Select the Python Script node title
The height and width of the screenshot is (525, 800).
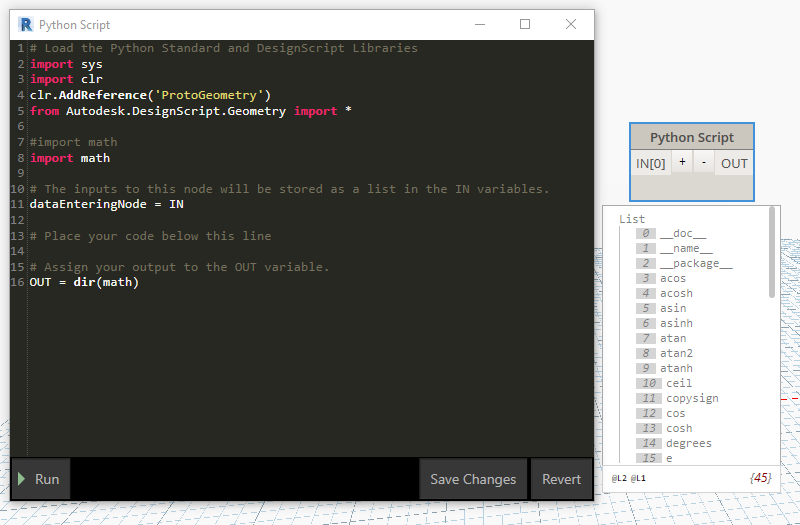point(691,137)
